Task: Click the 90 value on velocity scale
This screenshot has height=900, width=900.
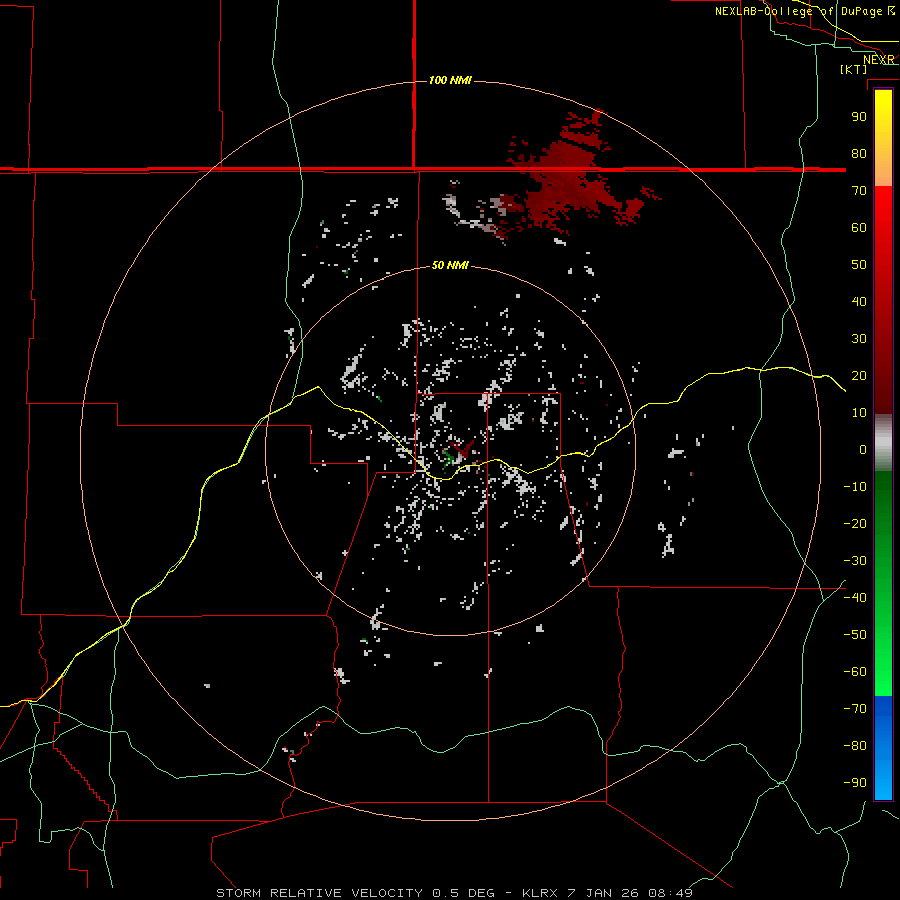Action: coord(859,117)
